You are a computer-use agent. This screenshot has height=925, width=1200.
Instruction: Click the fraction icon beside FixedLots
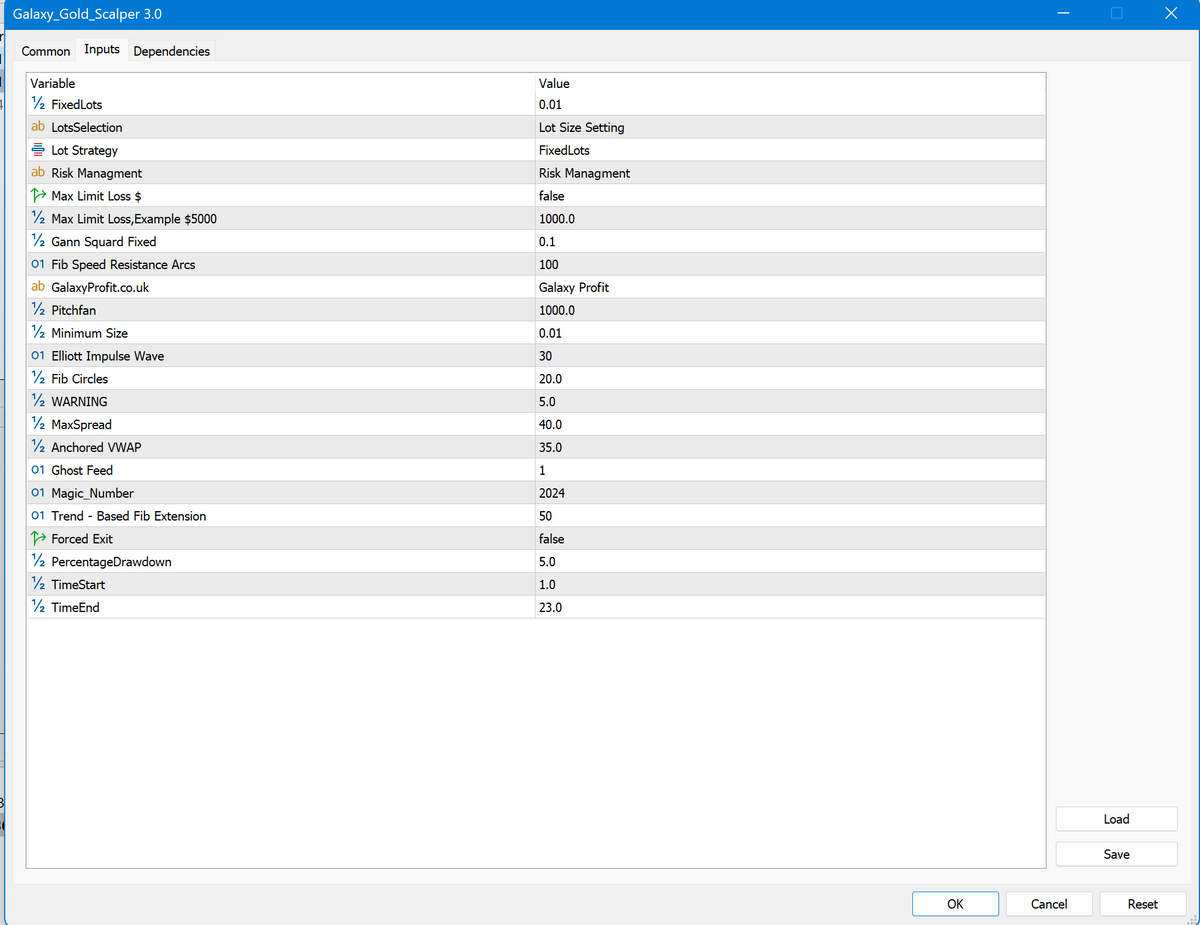[38, 104]
